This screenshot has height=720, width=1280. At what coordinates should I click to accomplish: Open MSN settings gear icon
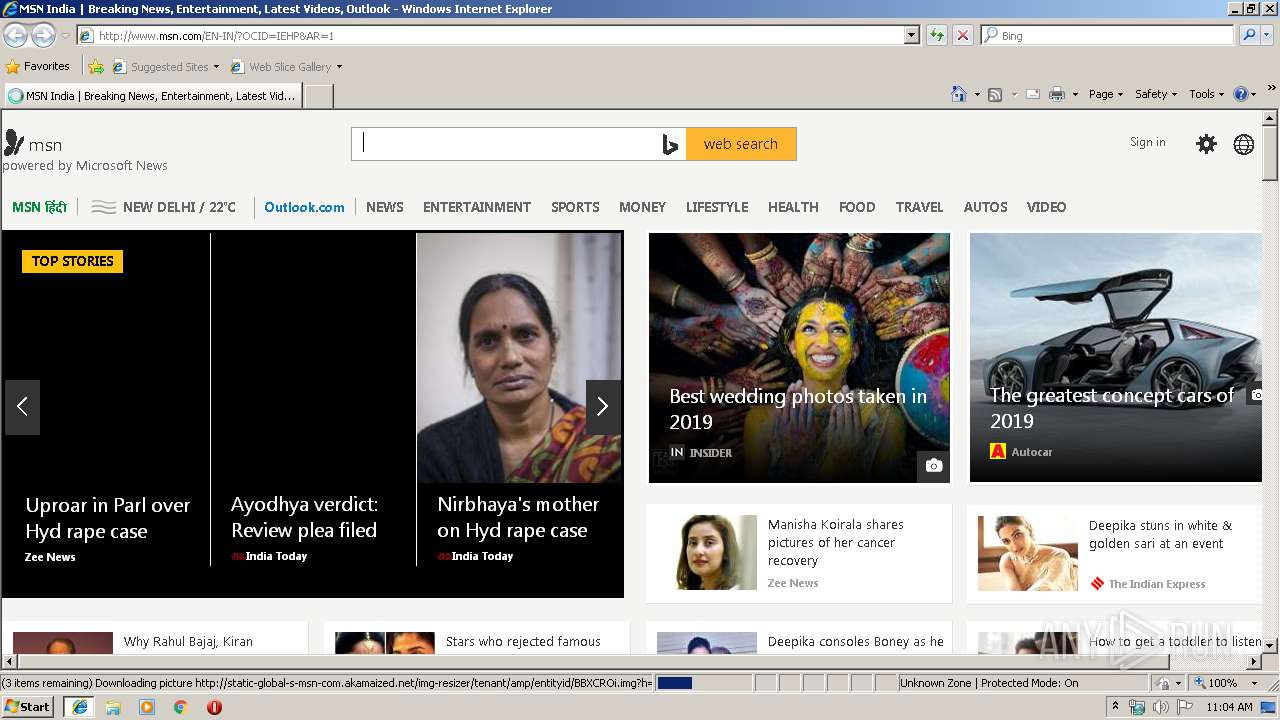[1206, 144]
